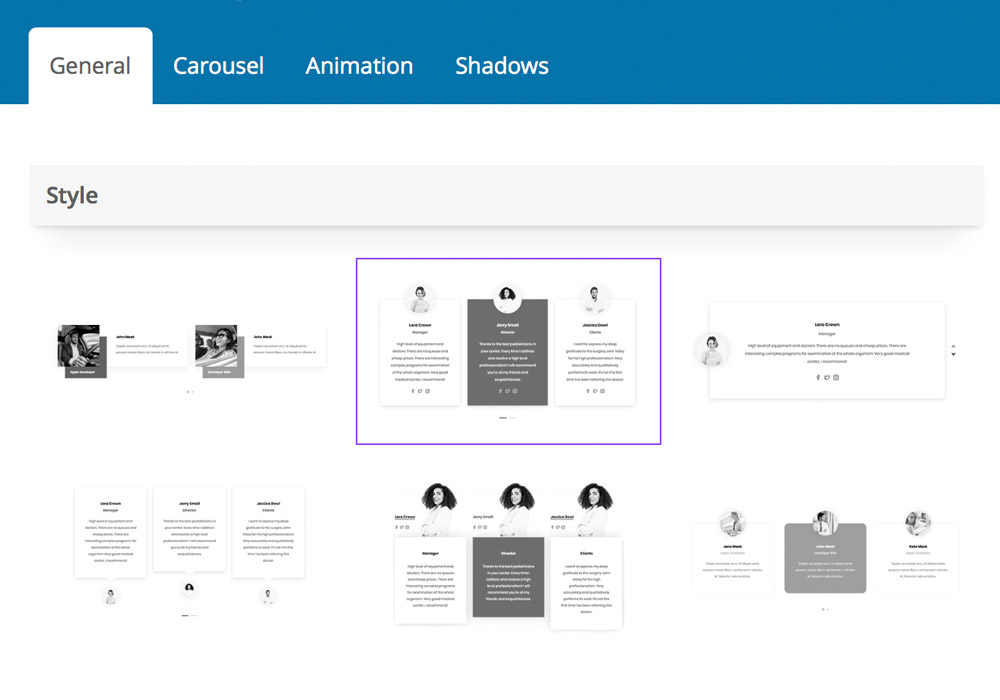1000x700 pixels.
Task: Click the carousel dots under the selected style
Action: (507, 417)
